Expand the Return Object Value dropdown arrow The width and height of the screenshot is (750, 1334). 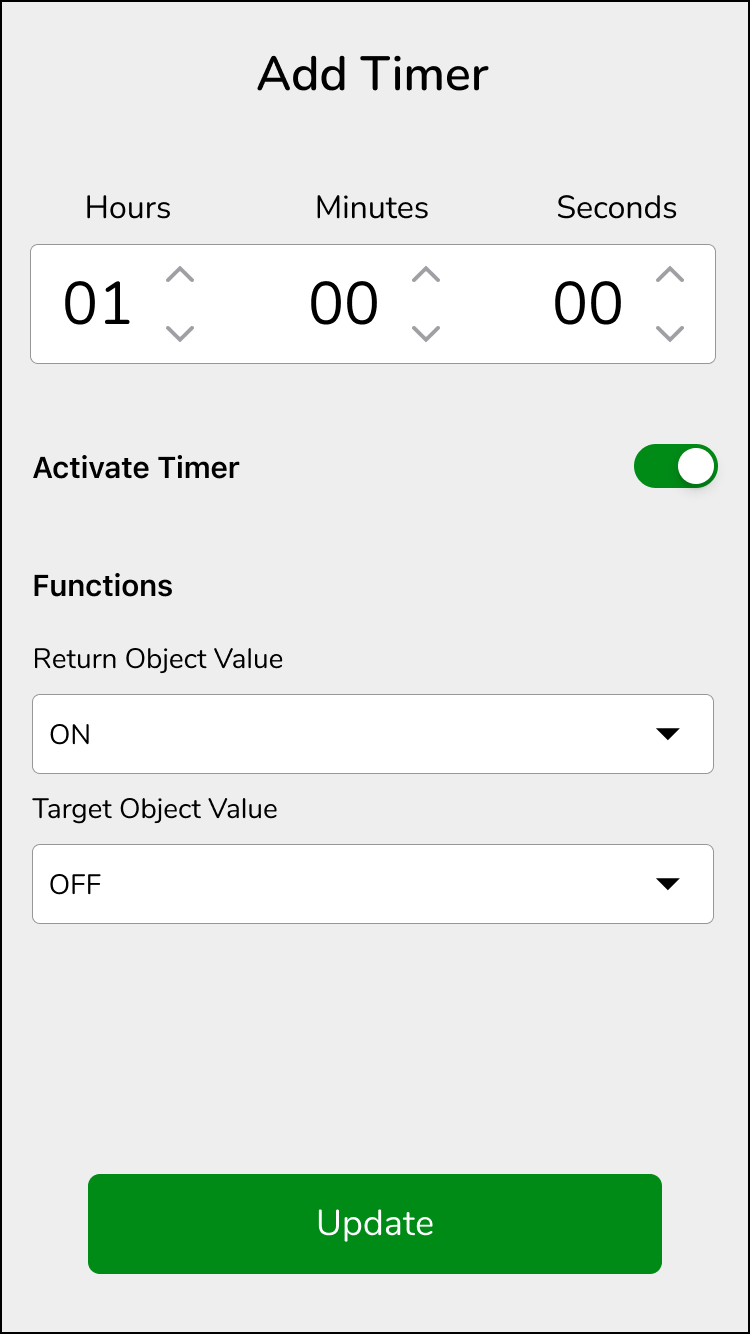pyautogui.click(x=667, y=734)
